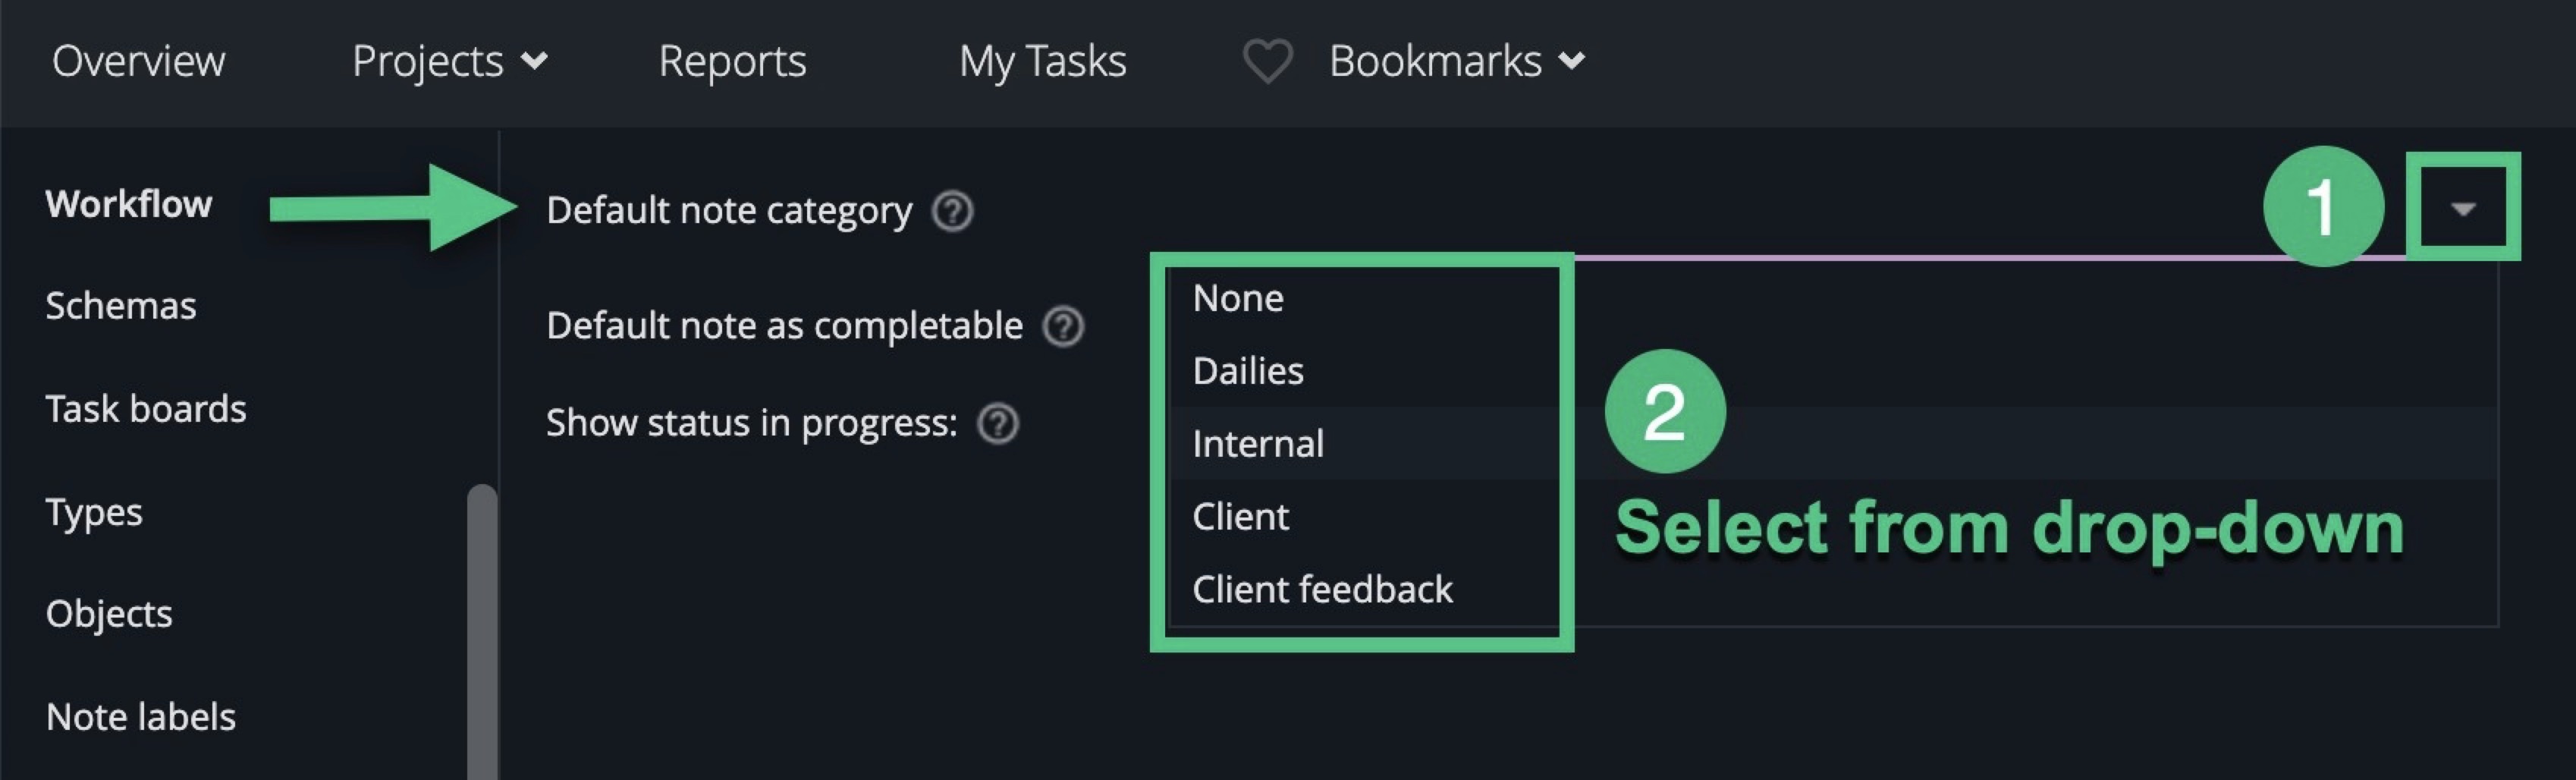Click help icon beside Default note as completable
The height and width of the screenshot is (780, 2576).
point(1063,326)
